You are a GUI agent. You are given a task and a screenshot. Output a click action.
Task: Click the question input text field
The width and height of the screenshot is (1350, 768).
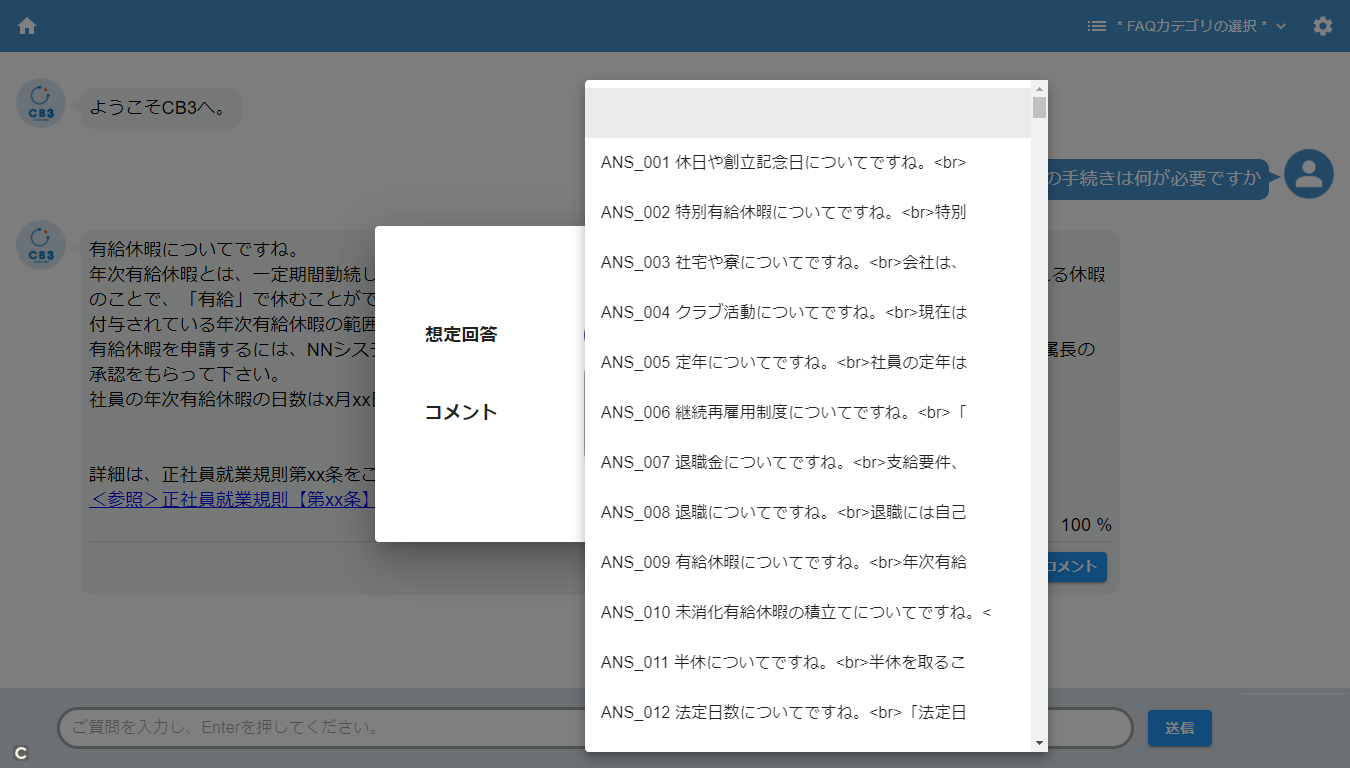320,728
